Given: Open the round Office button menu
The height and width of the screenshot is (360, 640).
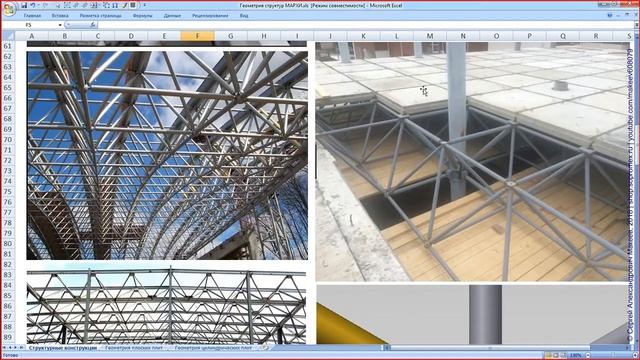Looking at the screenshot, I should [x=9, y=9].
